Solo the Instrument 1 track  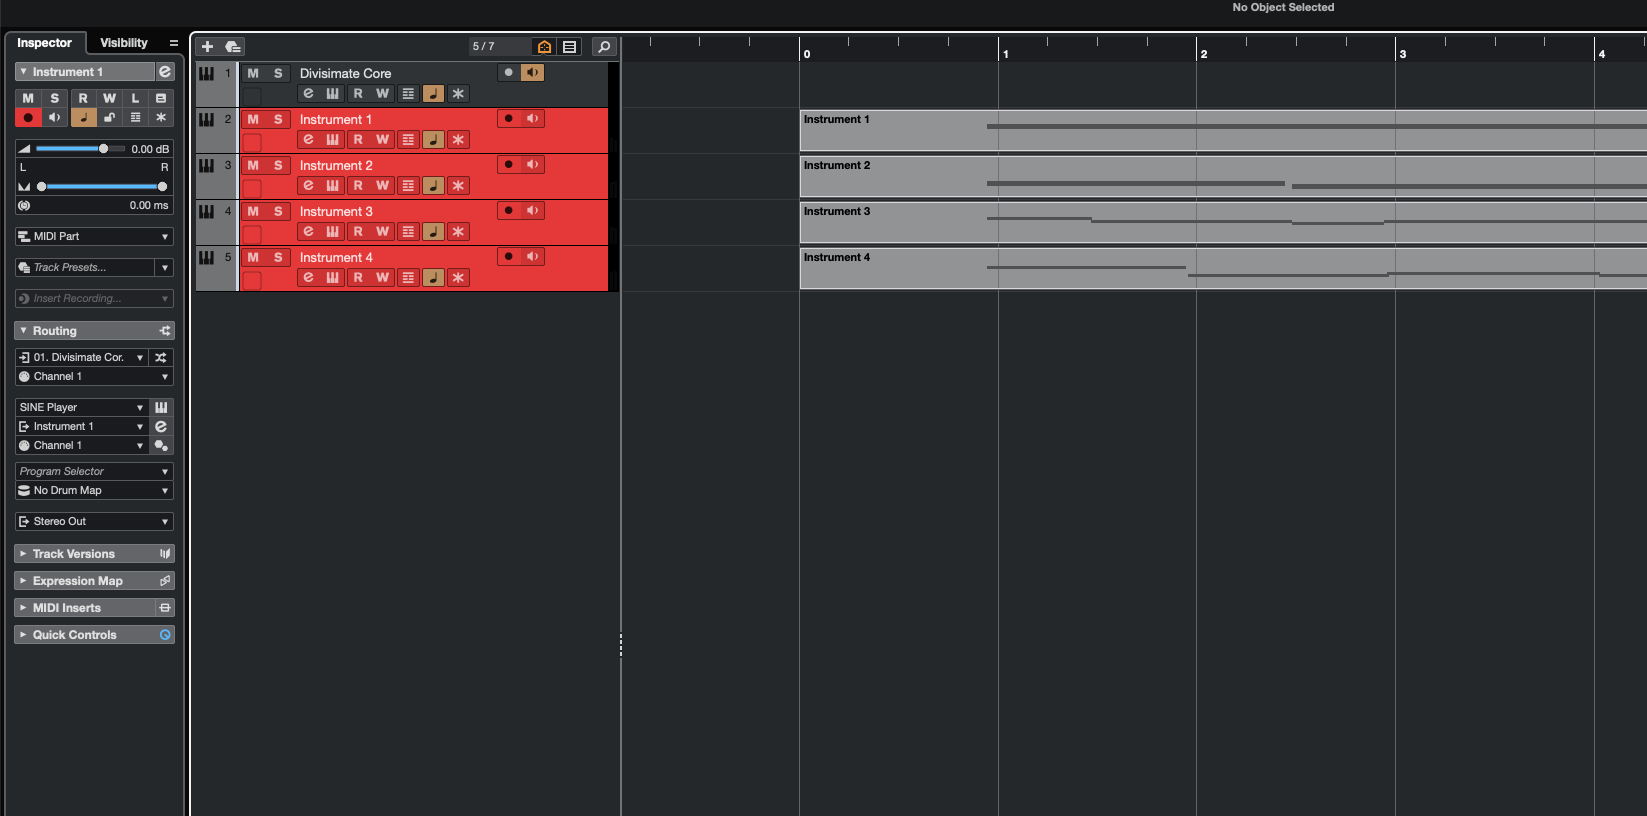coord(278,120)
